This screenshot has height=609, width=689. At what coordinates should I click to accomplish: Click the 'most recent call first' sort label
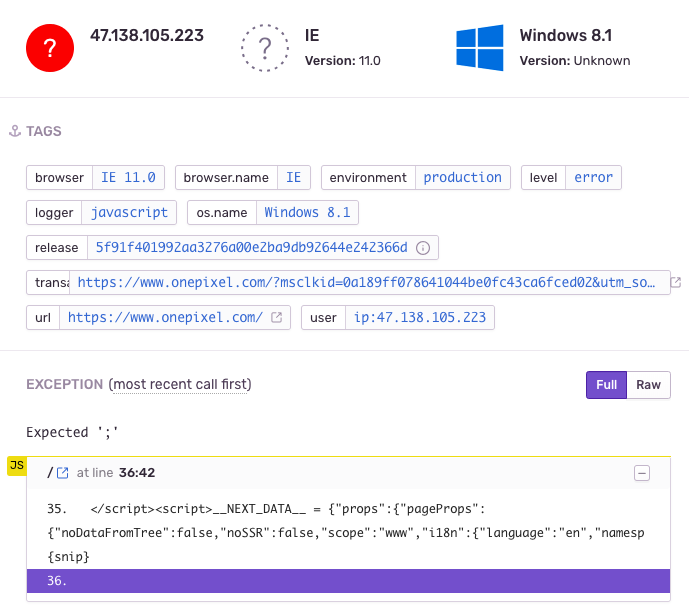point(180,384)
